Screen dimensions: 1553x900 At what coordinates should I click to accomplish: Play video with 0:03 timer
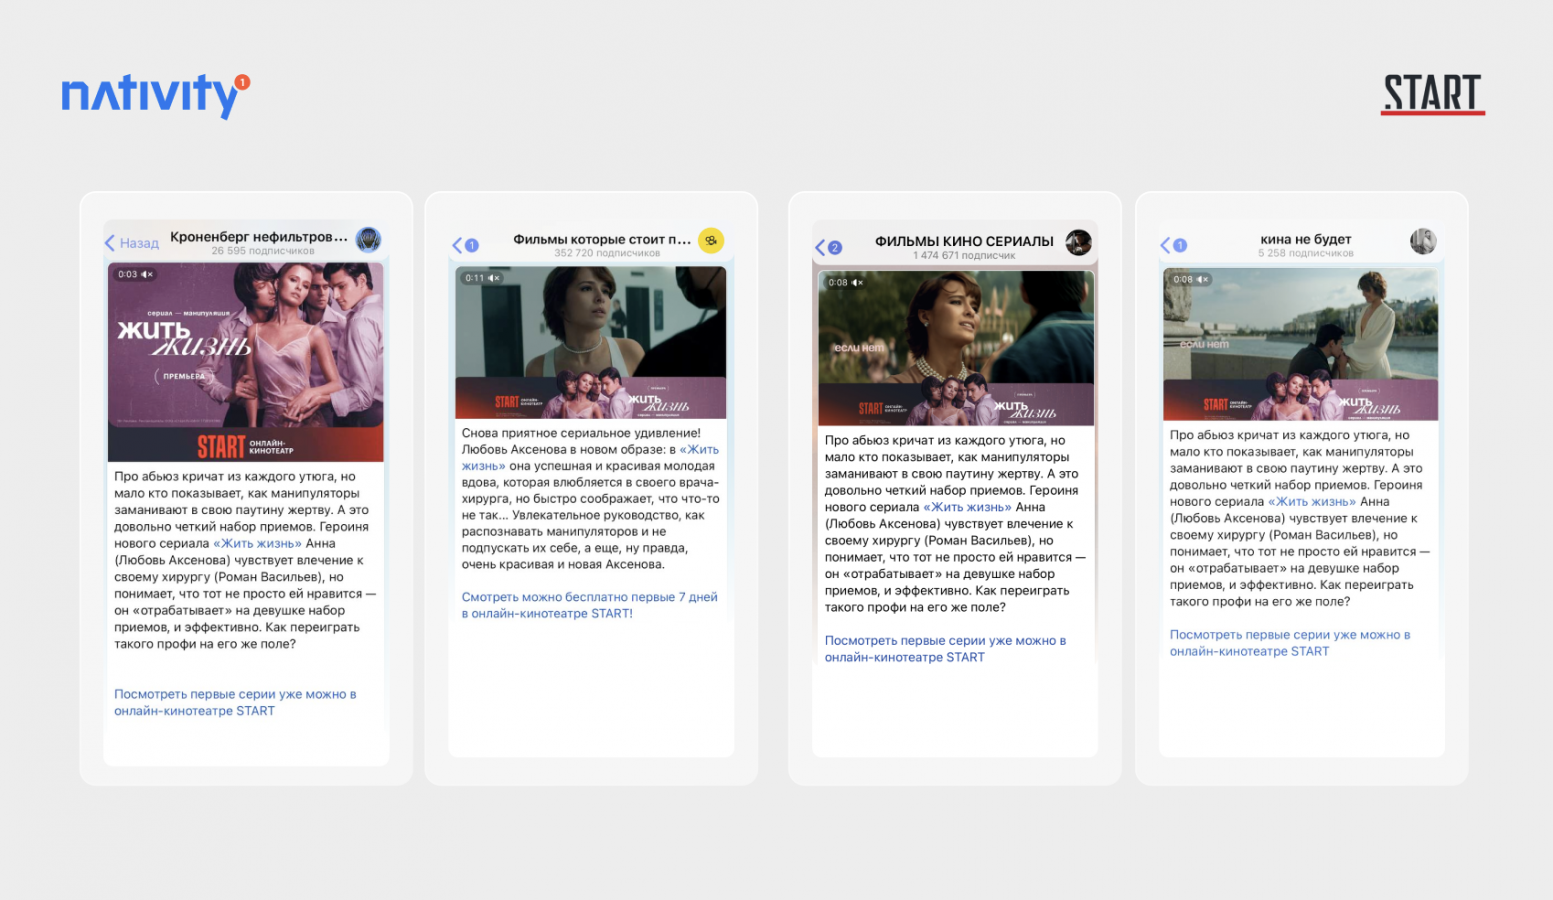(x=246, y=362)
